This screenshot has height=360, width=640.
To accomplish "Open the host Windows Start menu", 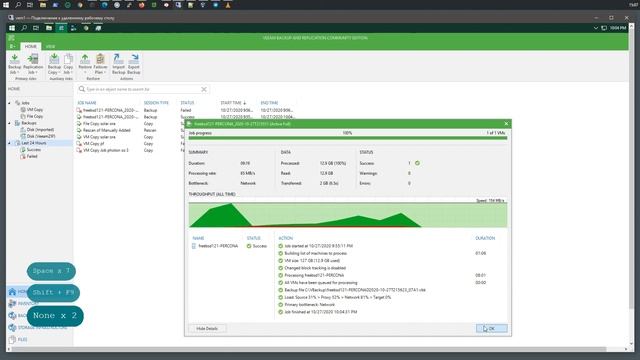I will click(x=6, y=5).
